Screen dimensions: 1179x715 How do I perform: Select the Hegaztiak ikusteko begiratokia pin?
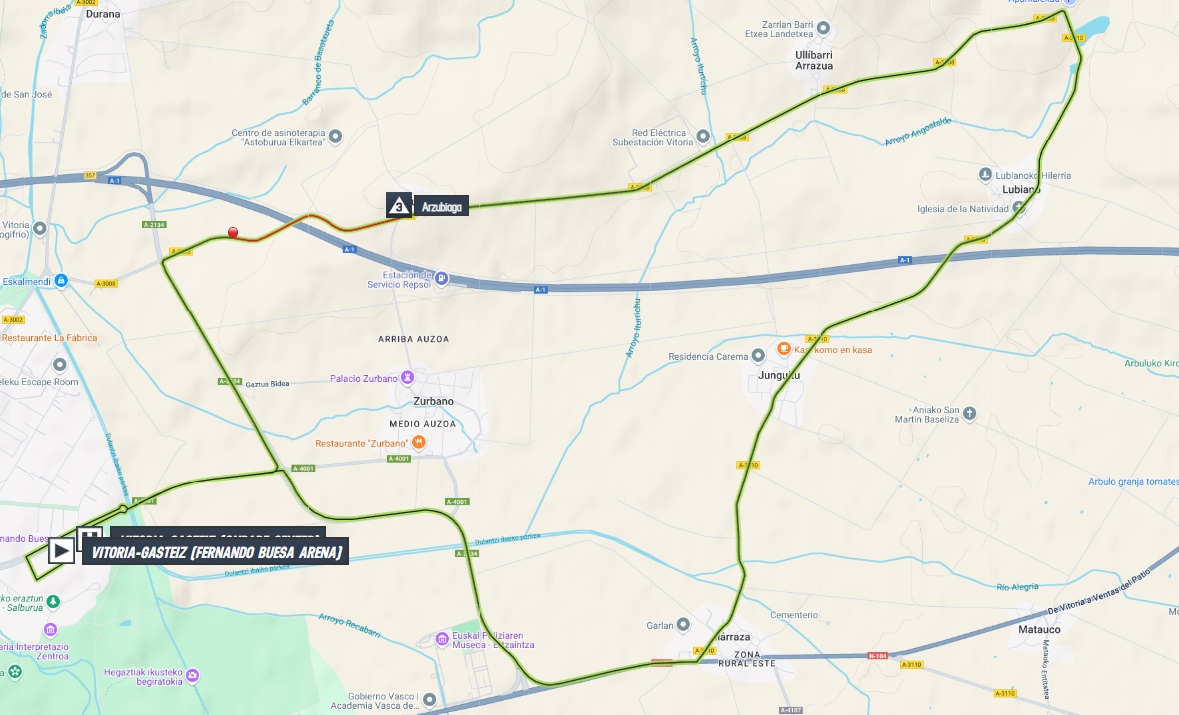[192, 676]
